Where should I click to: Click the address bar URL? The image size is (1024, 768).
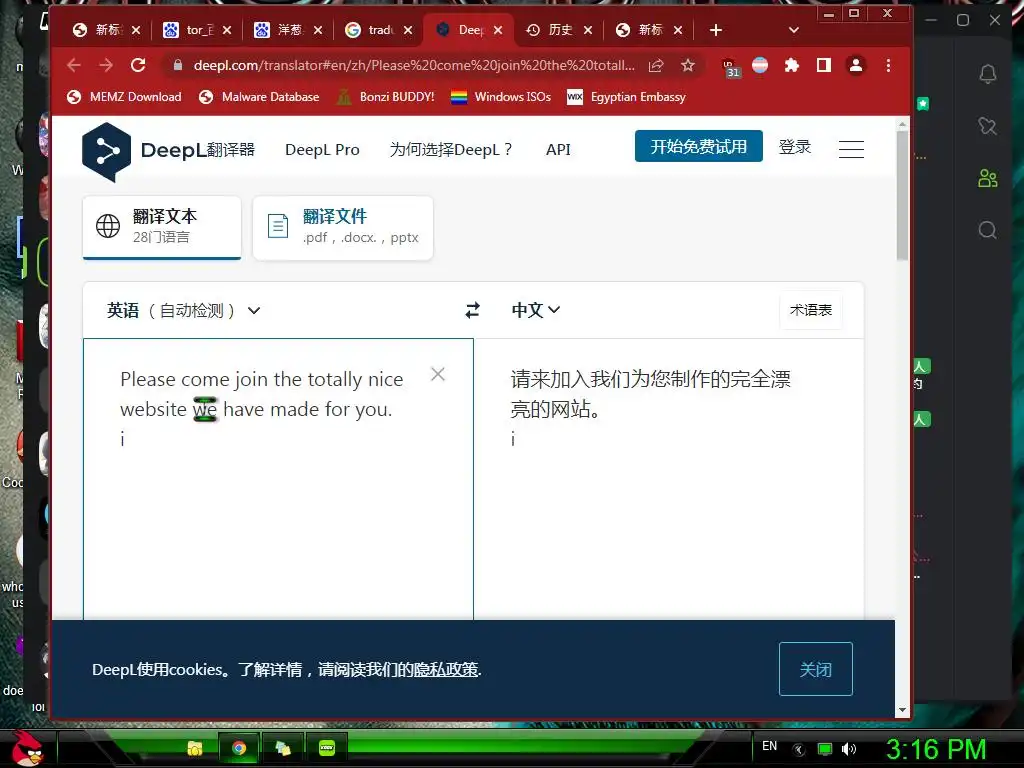tap(414, 65)
